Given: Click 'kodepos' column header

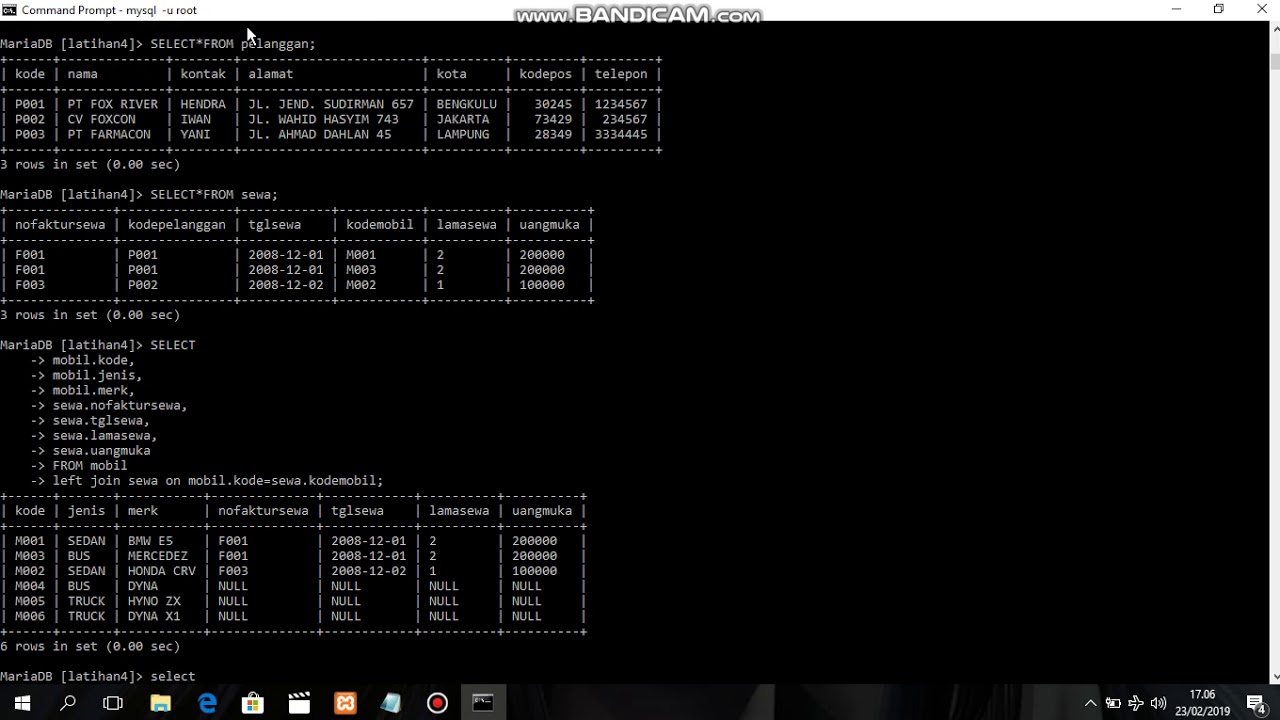Looking at the screenshot, I should tap(546, 74).
